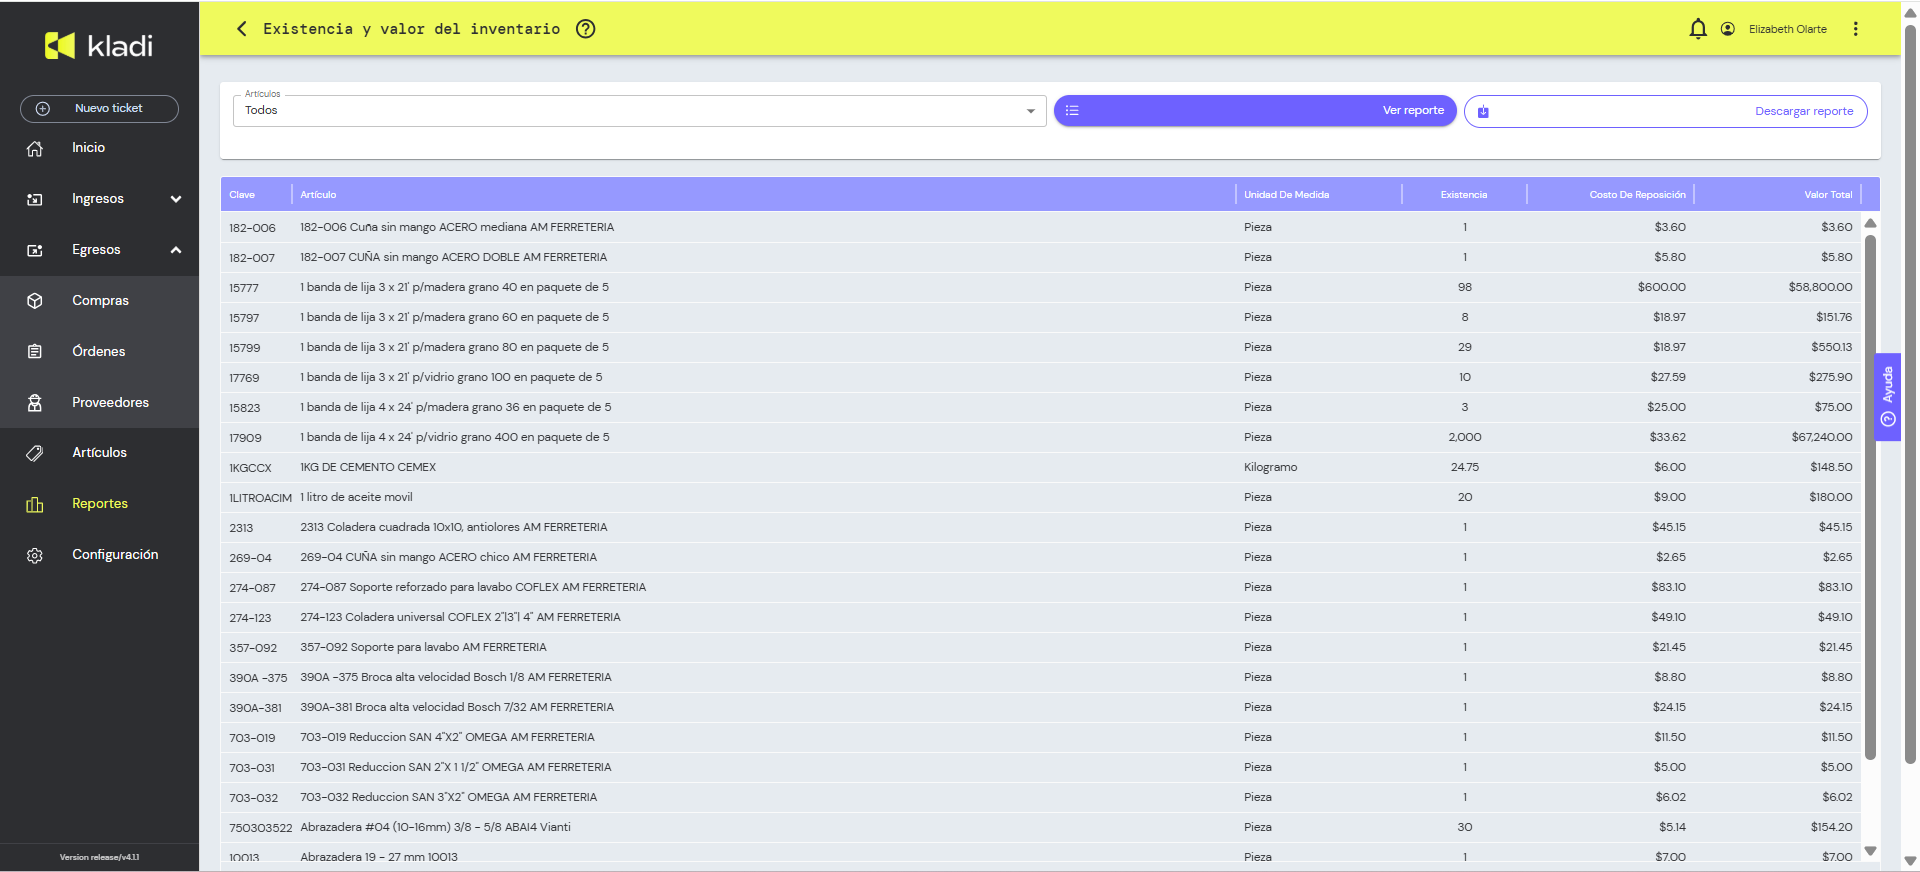Click the table vertical scrollbar thumb
Image resolution: width=1920 pixels, height=872 pixels.
coord(1870,497)
